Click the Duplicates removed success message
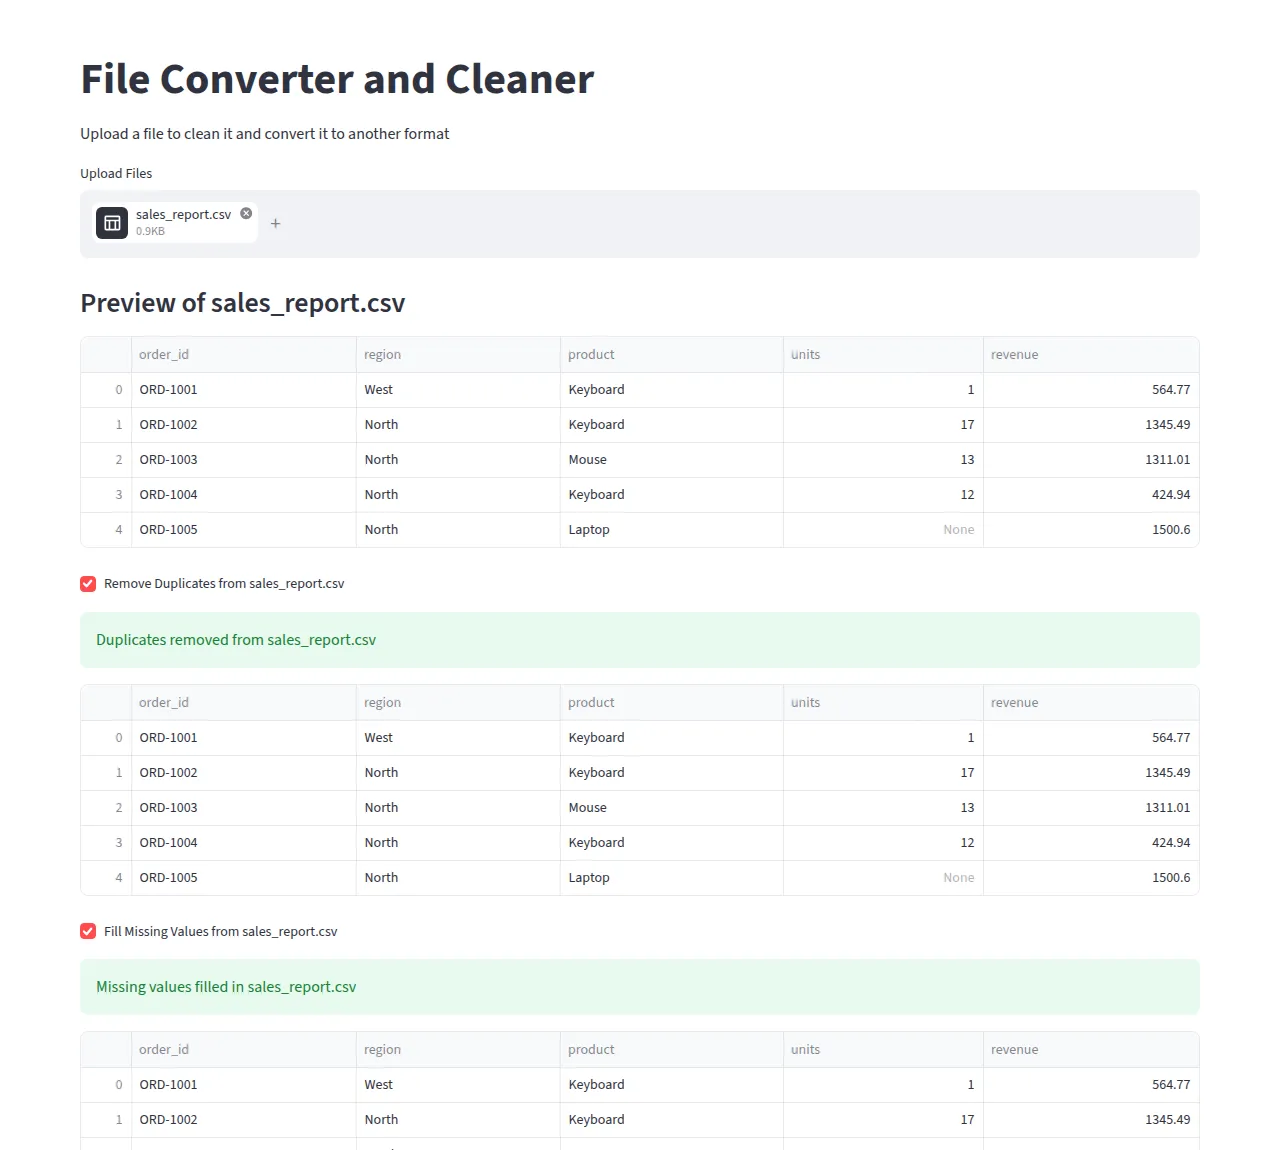This screenshot has width=1280, height=1150. tap(640, 640)
